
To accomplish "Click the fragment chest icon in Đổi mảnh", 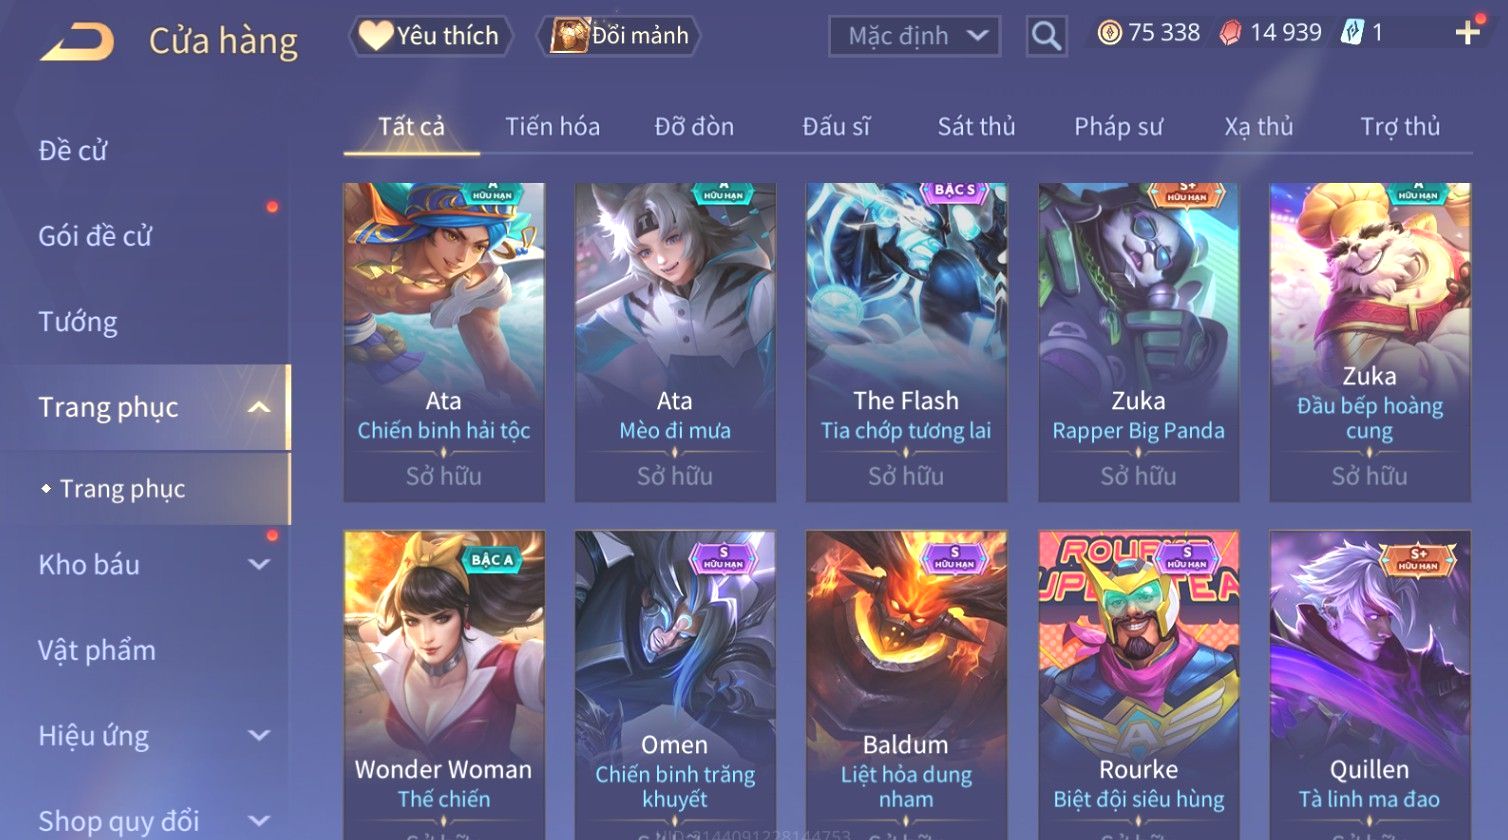I will coord(569,36).
